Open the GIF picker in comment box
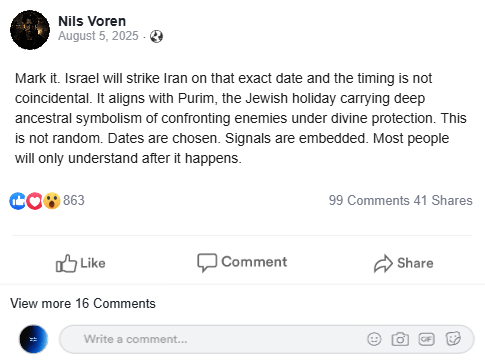This screenshot has height=363, width=485. click(426, 339)
